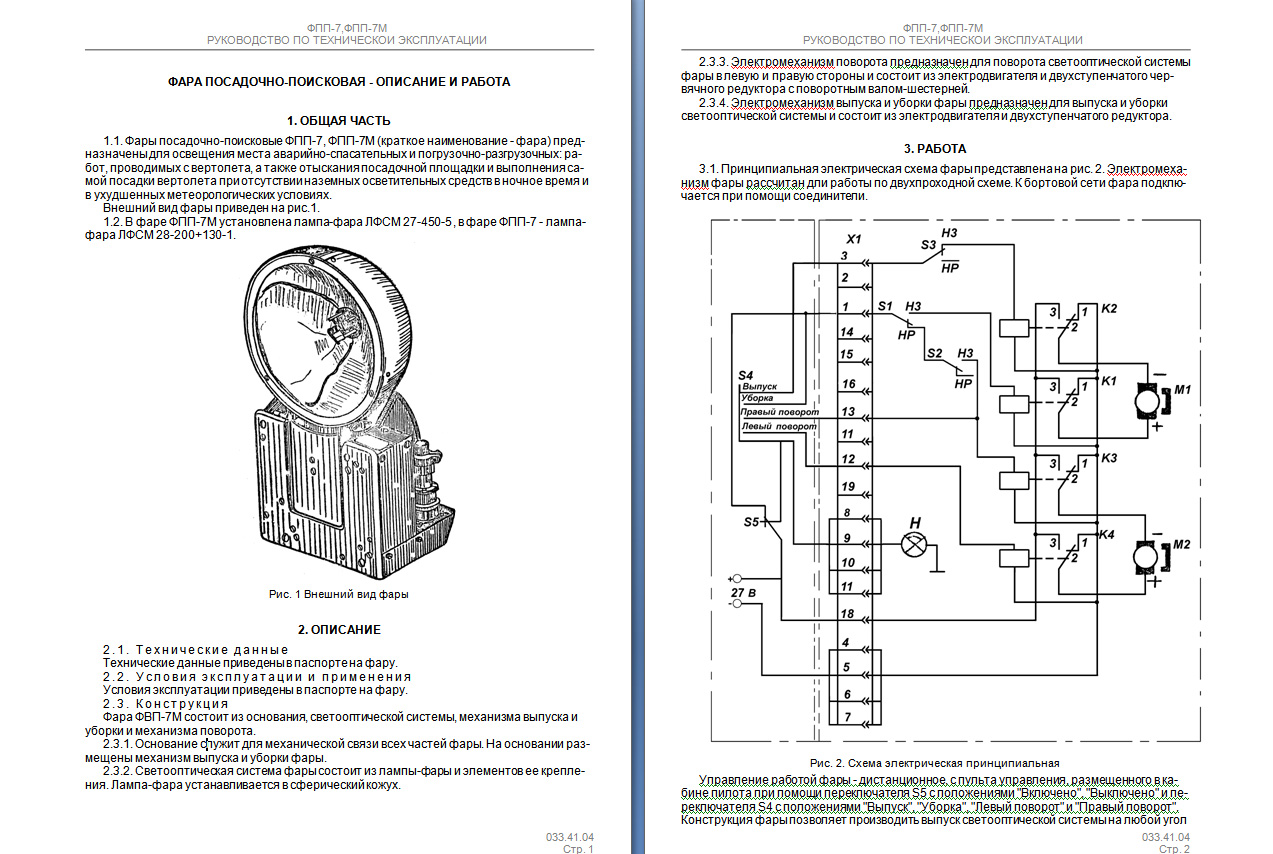Click relay label "K3" in the schematic
Screen dimensions: 1273x854
1108,458
